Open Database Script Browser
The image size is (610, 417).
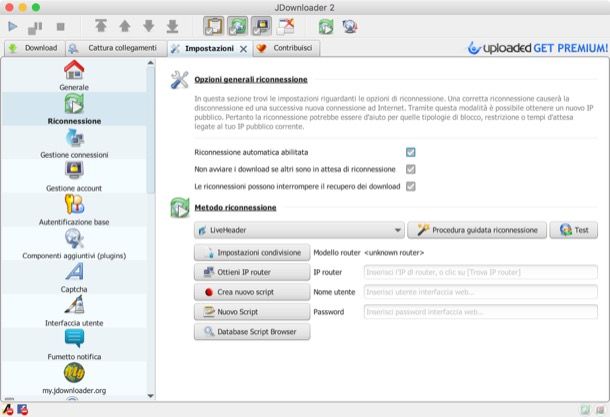click(x=252, y=332)
